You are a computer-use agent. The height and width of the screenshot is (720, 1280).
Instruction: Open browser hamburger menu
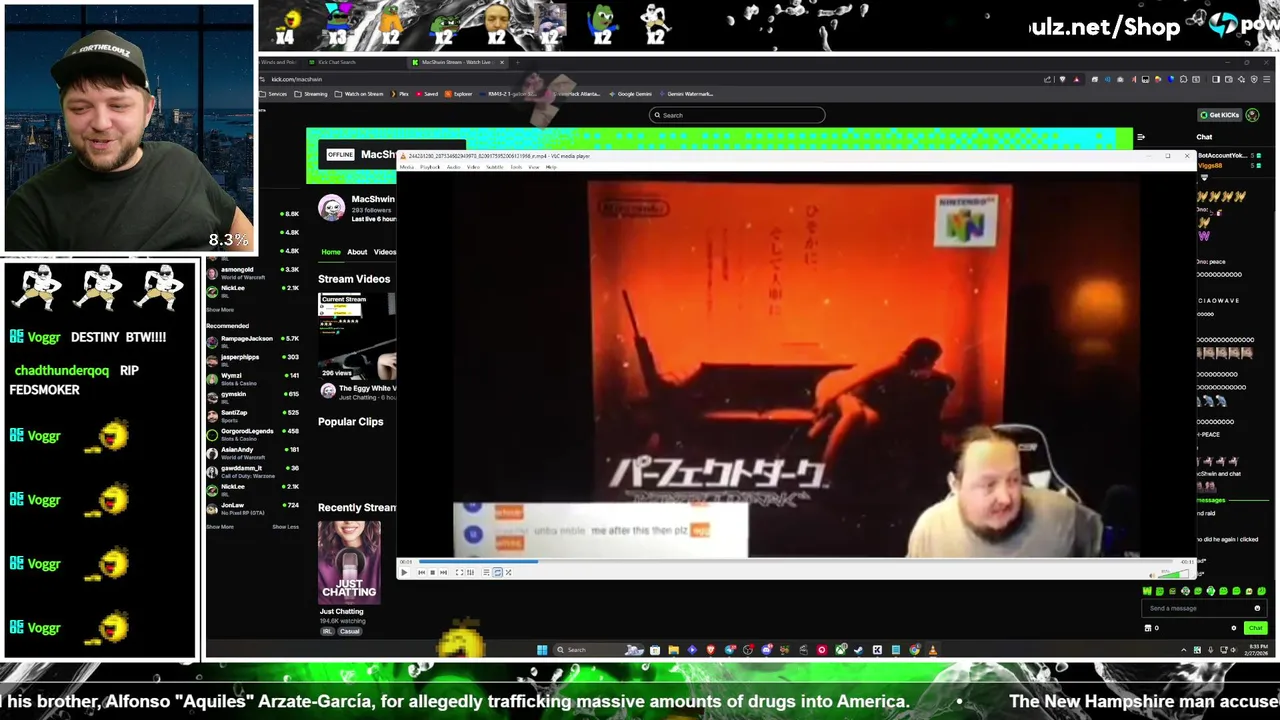click(1266, 79)
